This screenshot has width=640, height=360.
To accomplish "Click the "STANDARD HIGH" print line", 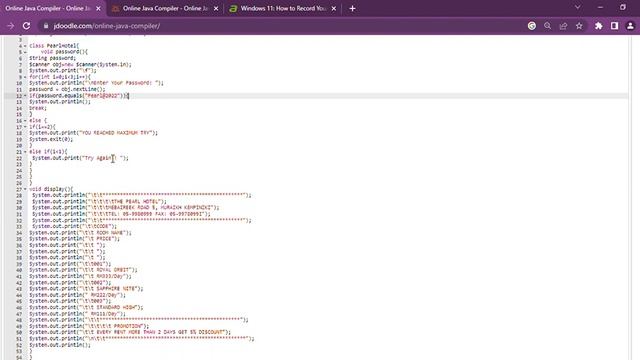I will [x=86, y=308].
